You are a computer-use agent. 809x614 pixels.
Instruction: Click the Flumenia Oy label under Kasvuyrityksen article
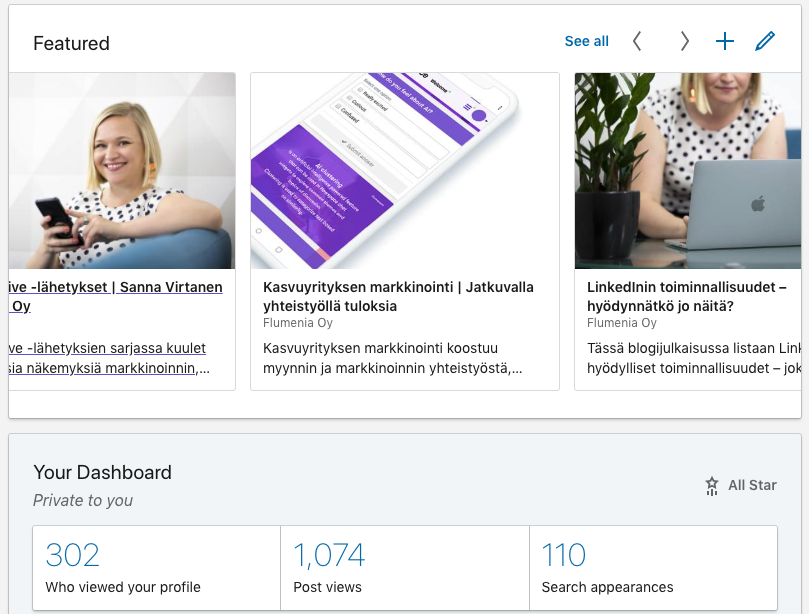tap(298, 323)
